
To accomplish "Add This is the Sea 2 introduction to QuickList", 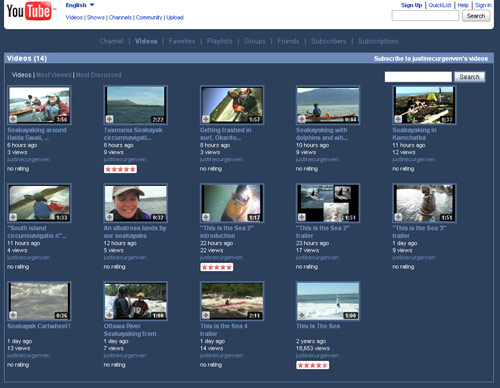I will click(x=206, y=217).
